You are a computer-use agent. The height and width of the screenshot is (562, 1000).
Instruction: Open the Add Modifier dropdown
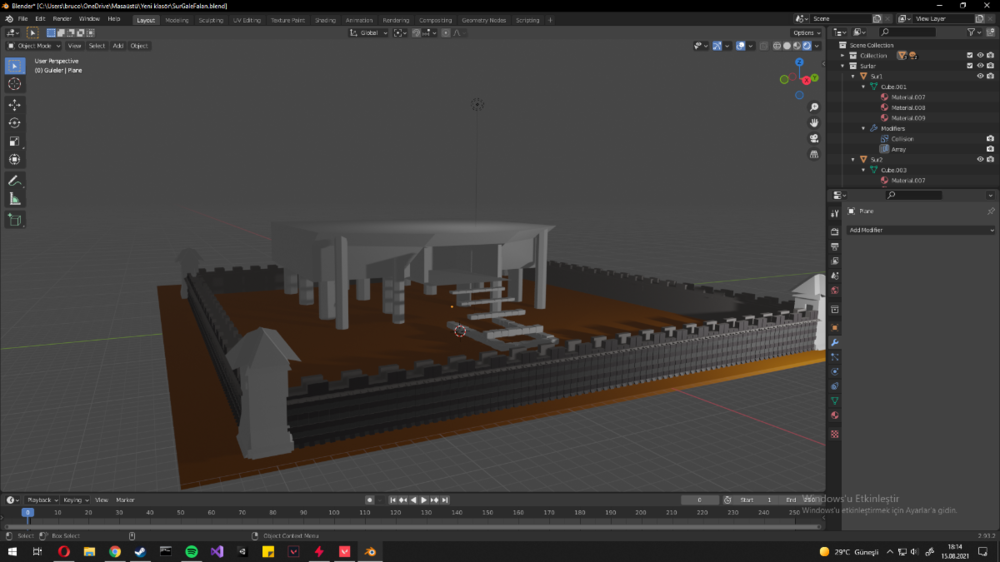(x=920, y=230)
